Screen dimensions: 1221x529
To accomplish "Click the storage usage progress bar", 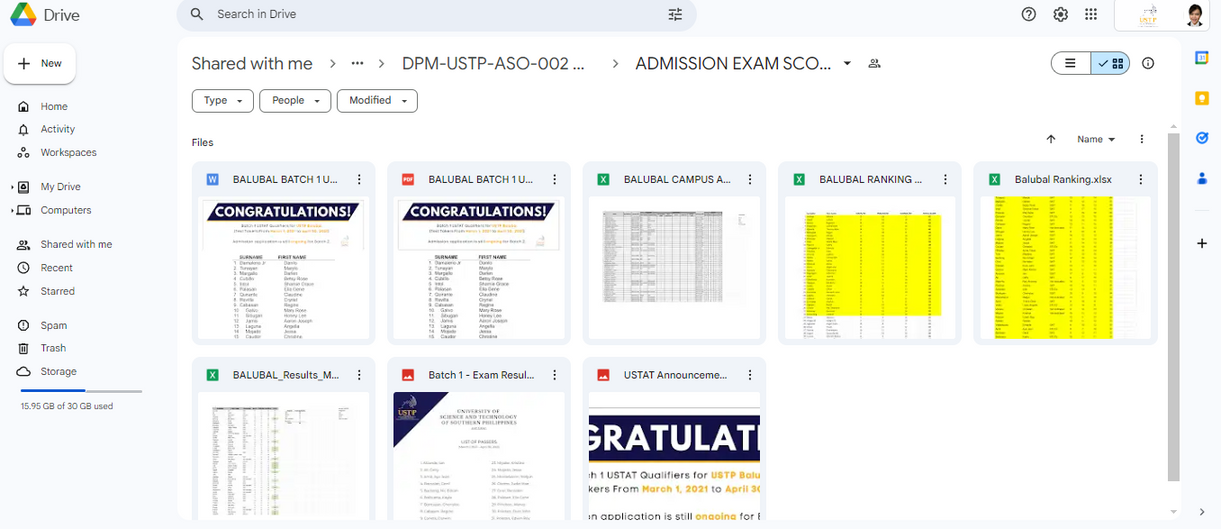I will click(x=81, y=391).
